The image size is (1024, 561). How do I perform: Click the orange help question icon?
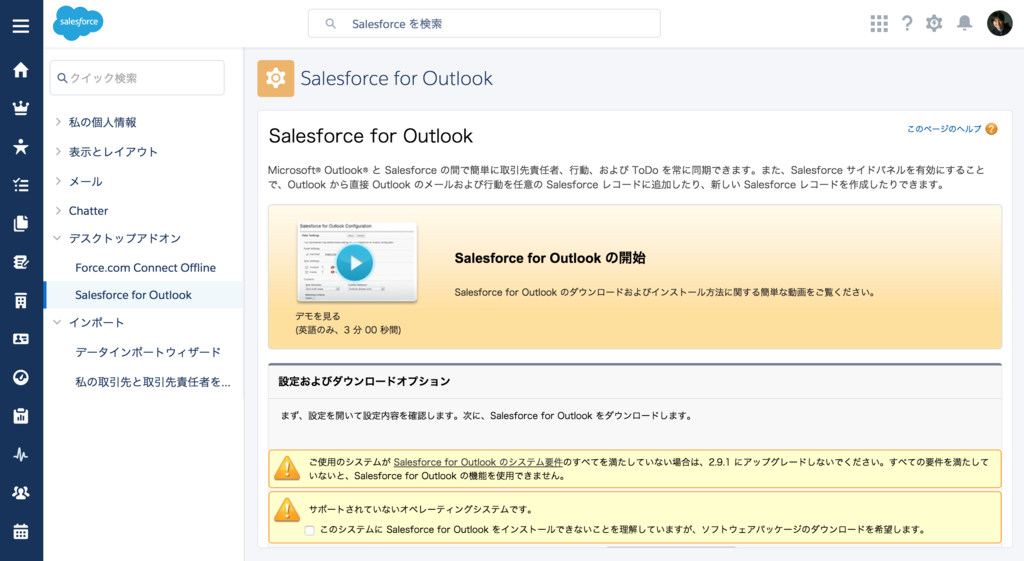[991, 129]
